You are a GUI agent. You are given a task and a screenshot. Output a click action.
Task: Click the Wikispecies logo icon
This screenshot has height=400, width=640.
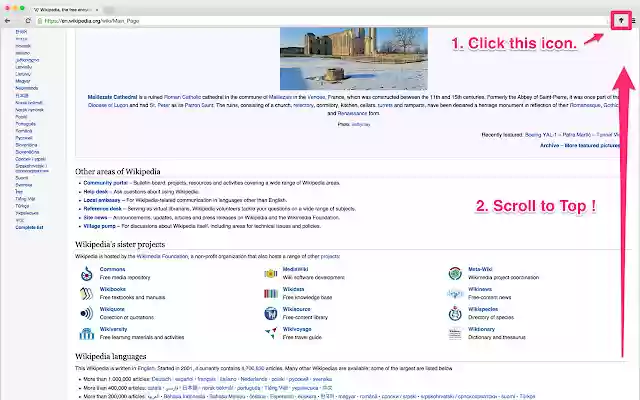(455, 313)
